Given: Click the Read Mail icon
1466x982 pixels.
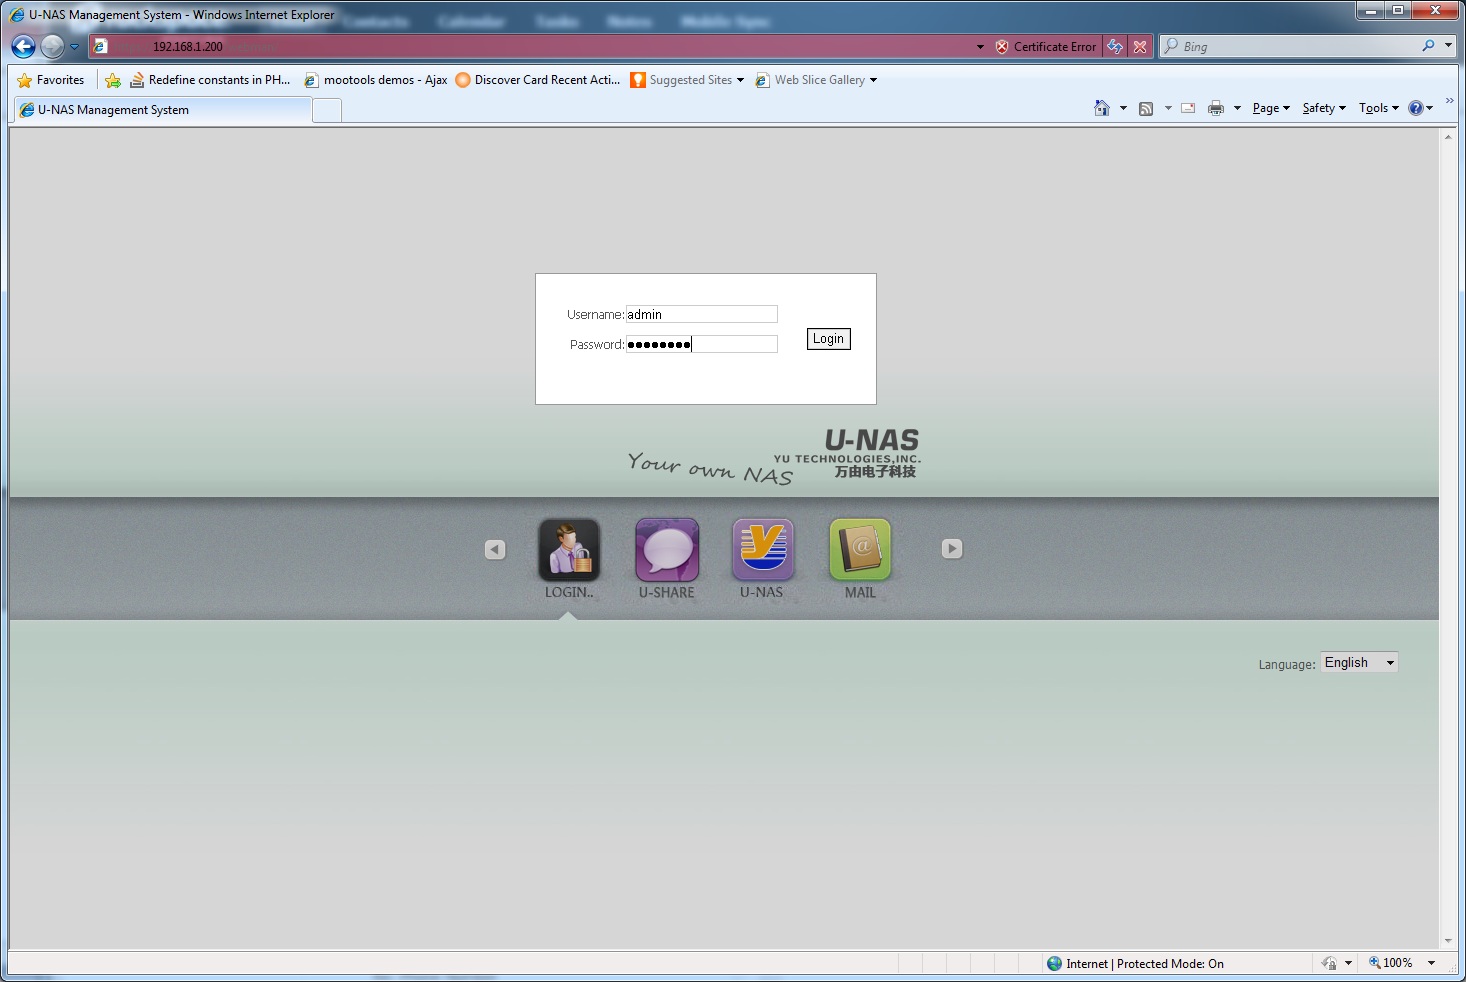Looking at the screenshot, I should (x=1188, y=108).
